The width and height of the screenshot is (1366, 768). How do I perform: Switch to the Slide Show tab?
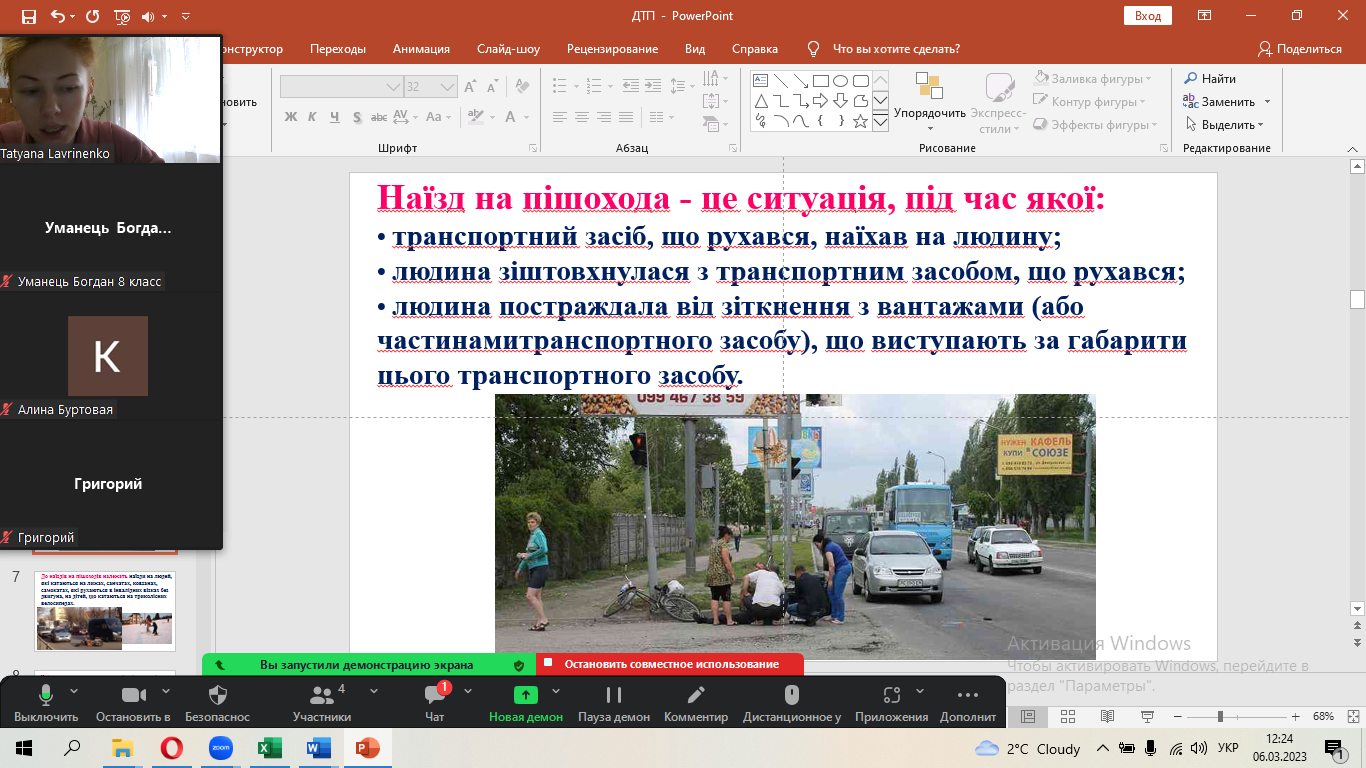508,49
